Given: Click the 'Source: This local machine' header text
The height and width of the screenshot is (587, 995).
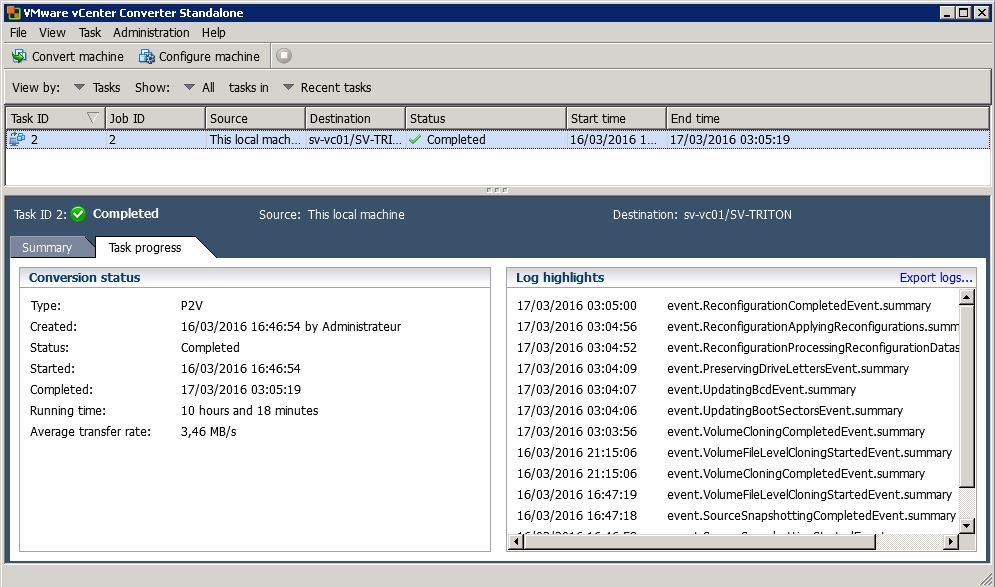Looking at the screenshot, I should (x=331, y=214).
